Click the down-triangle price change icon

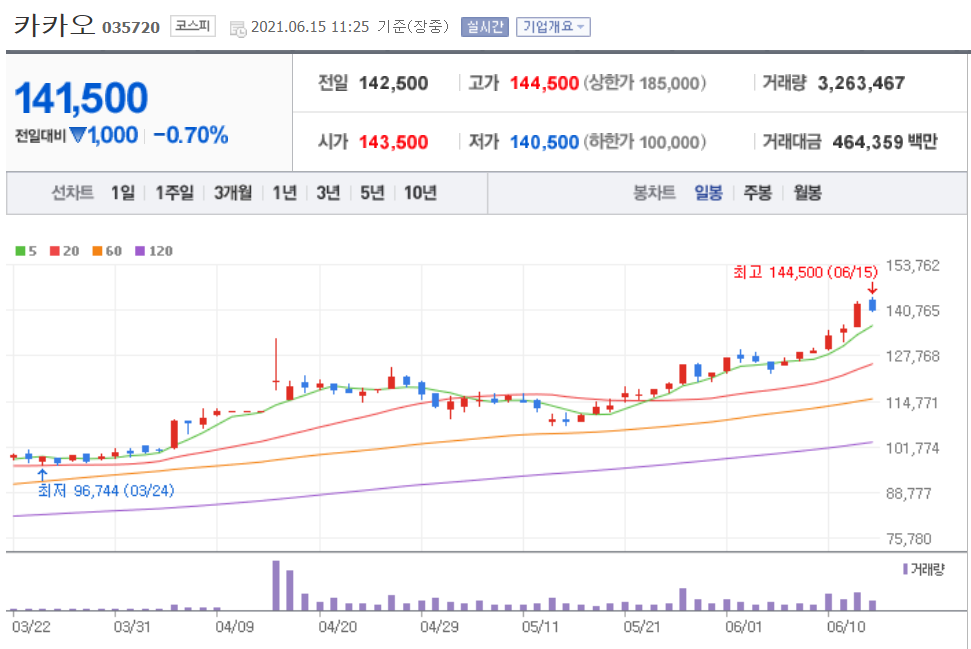77,134
